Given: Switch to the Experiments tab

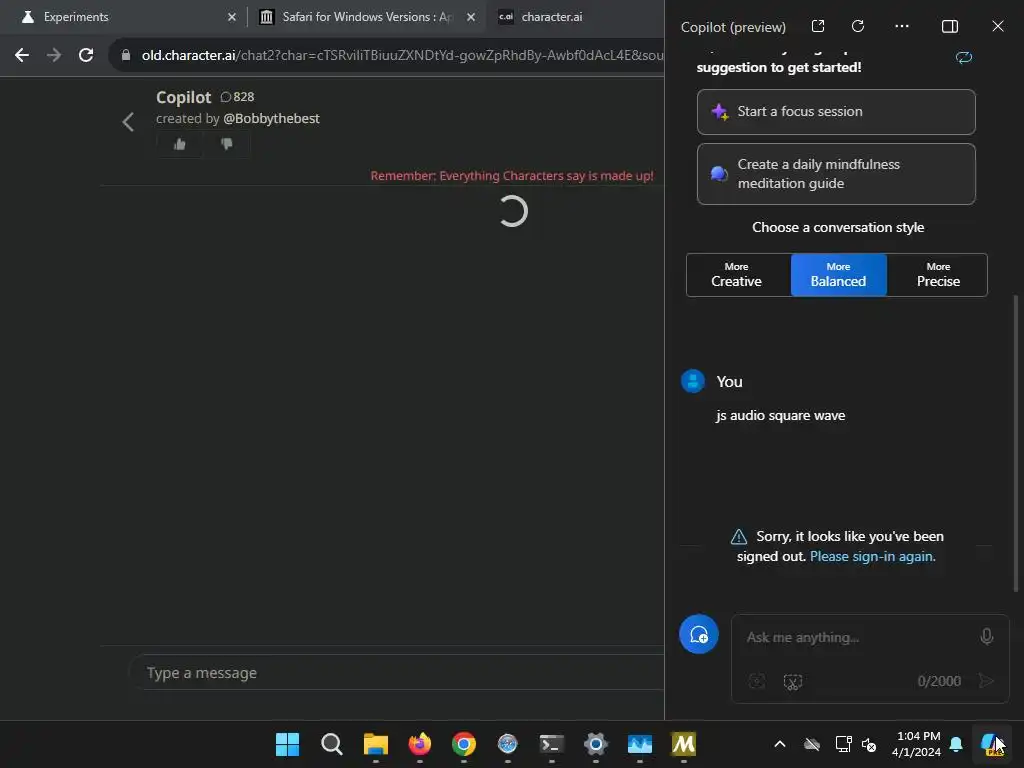Looking at the screenshot, I should pos(123,17).
